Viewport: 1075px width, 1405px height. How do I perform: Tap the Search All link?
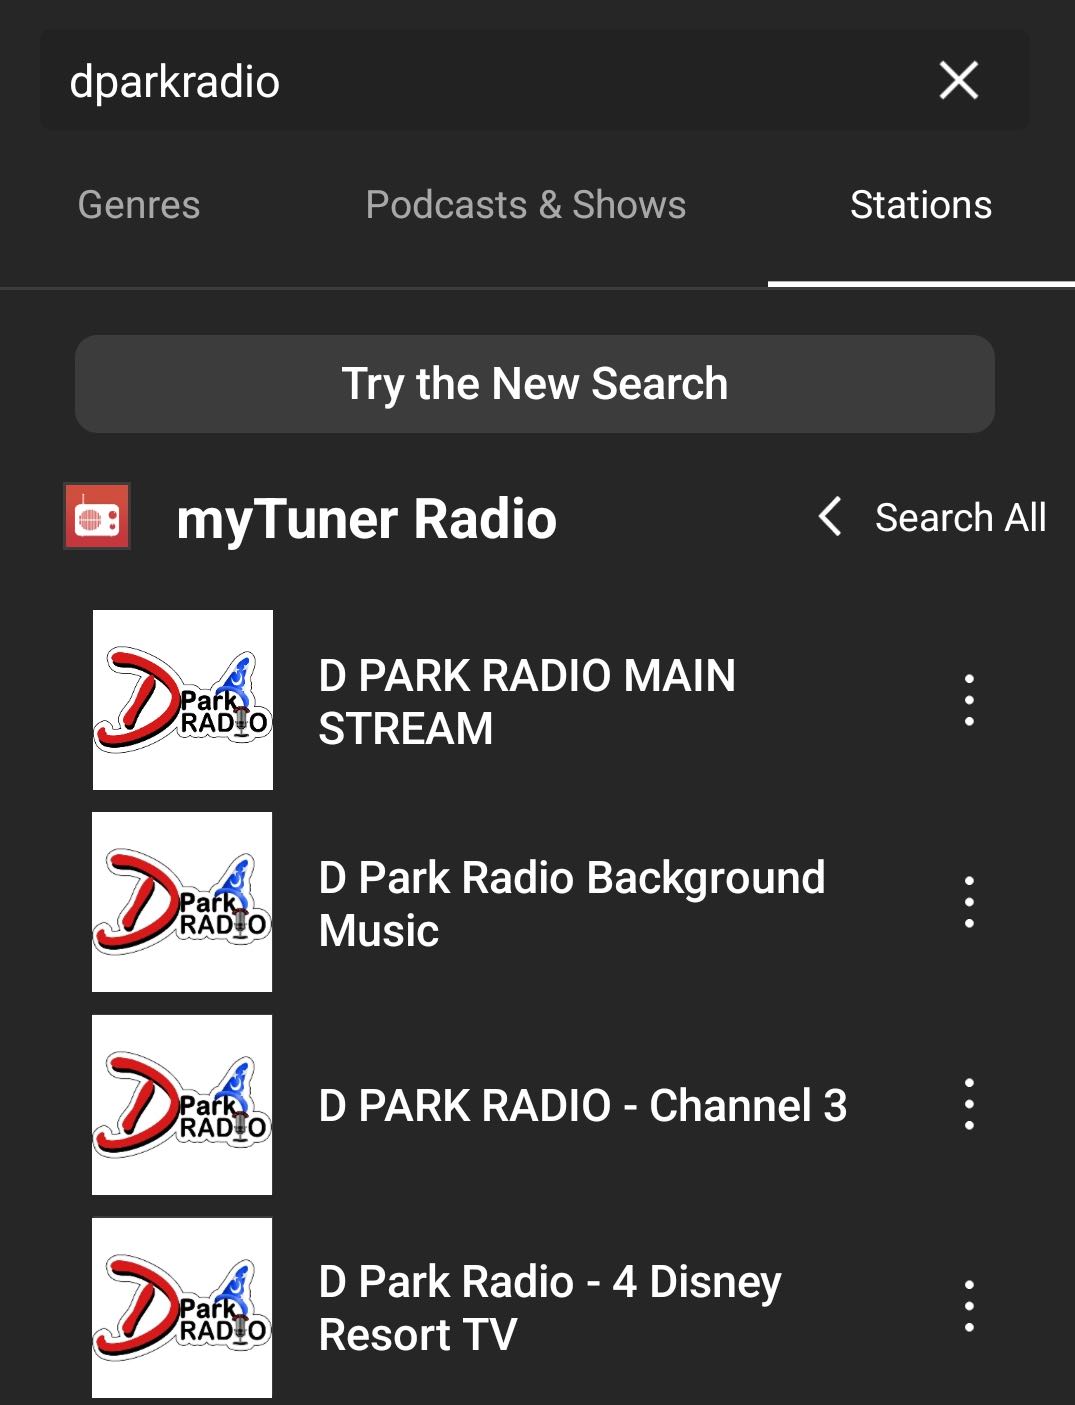960,518
